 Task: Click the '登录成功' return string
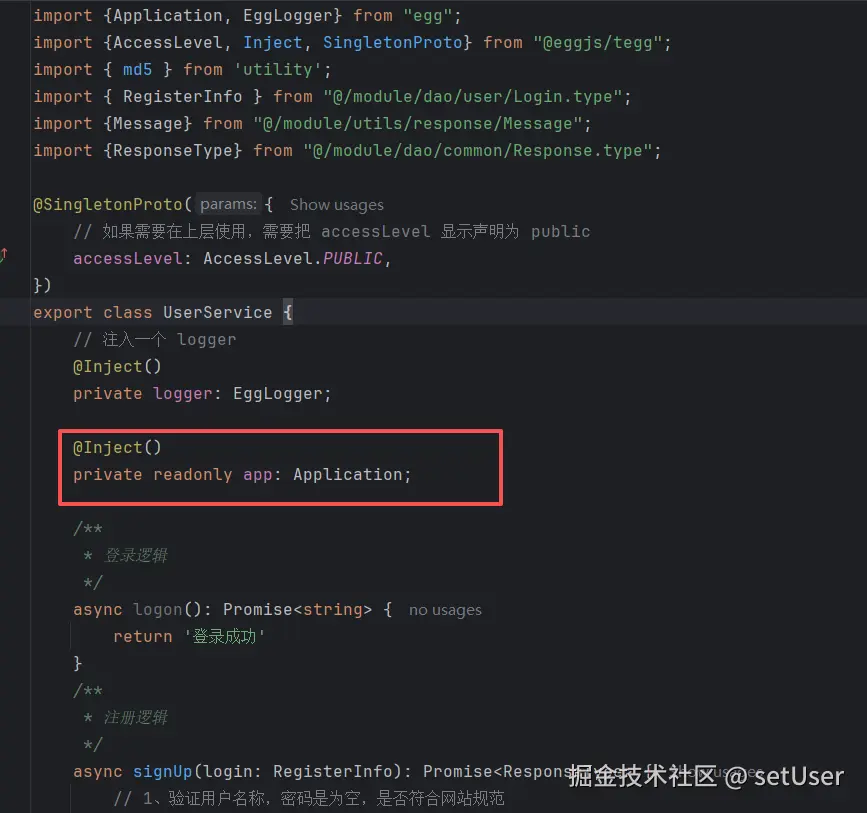pos(225,636)
